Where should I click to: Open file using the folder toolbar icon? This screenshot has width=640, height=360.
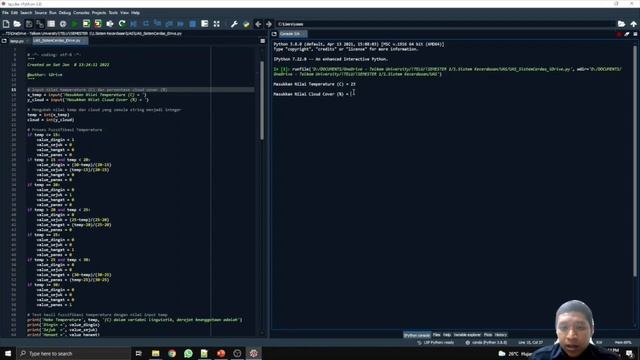(17, 24)
